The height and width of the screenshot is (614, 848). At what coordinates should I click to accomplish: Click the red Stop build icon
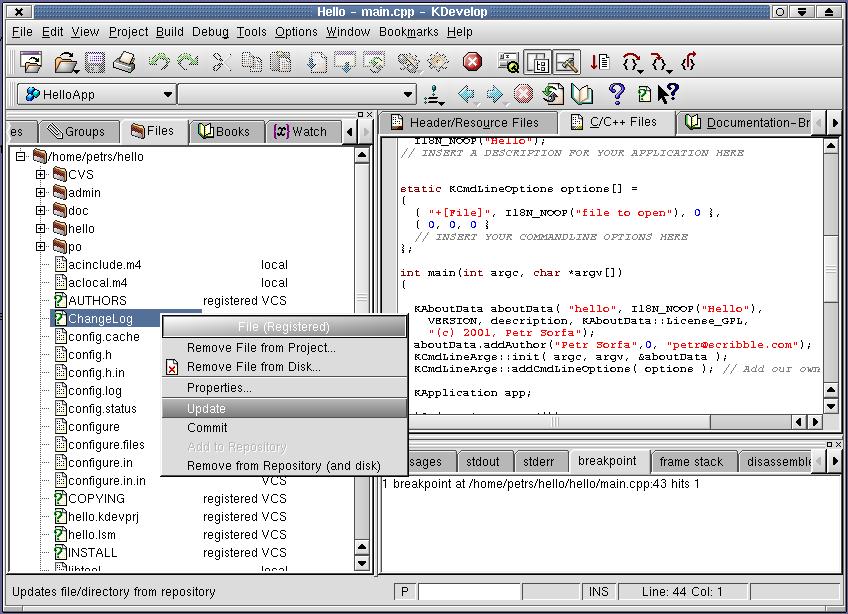click(x=473, y=62)
